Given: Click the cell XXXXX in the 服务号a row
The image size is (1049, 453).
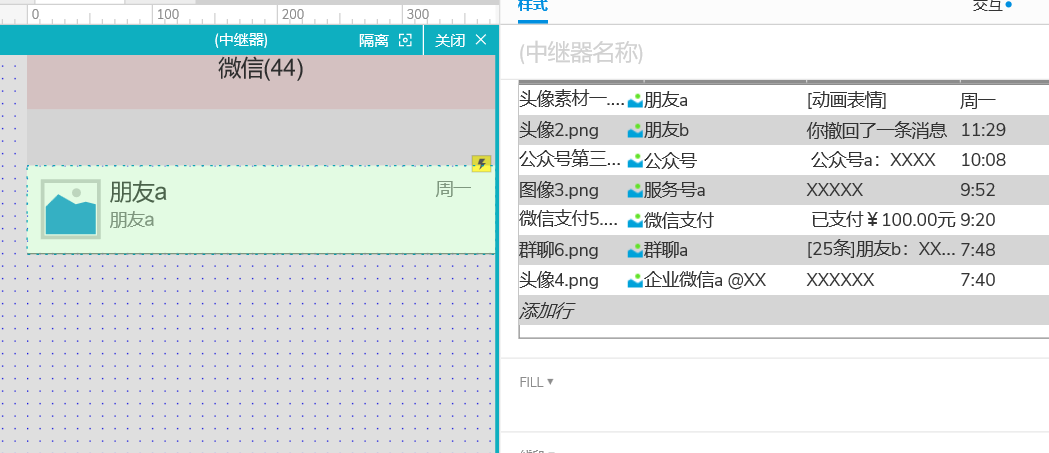Looking at the screenshot, I should 835,190.
